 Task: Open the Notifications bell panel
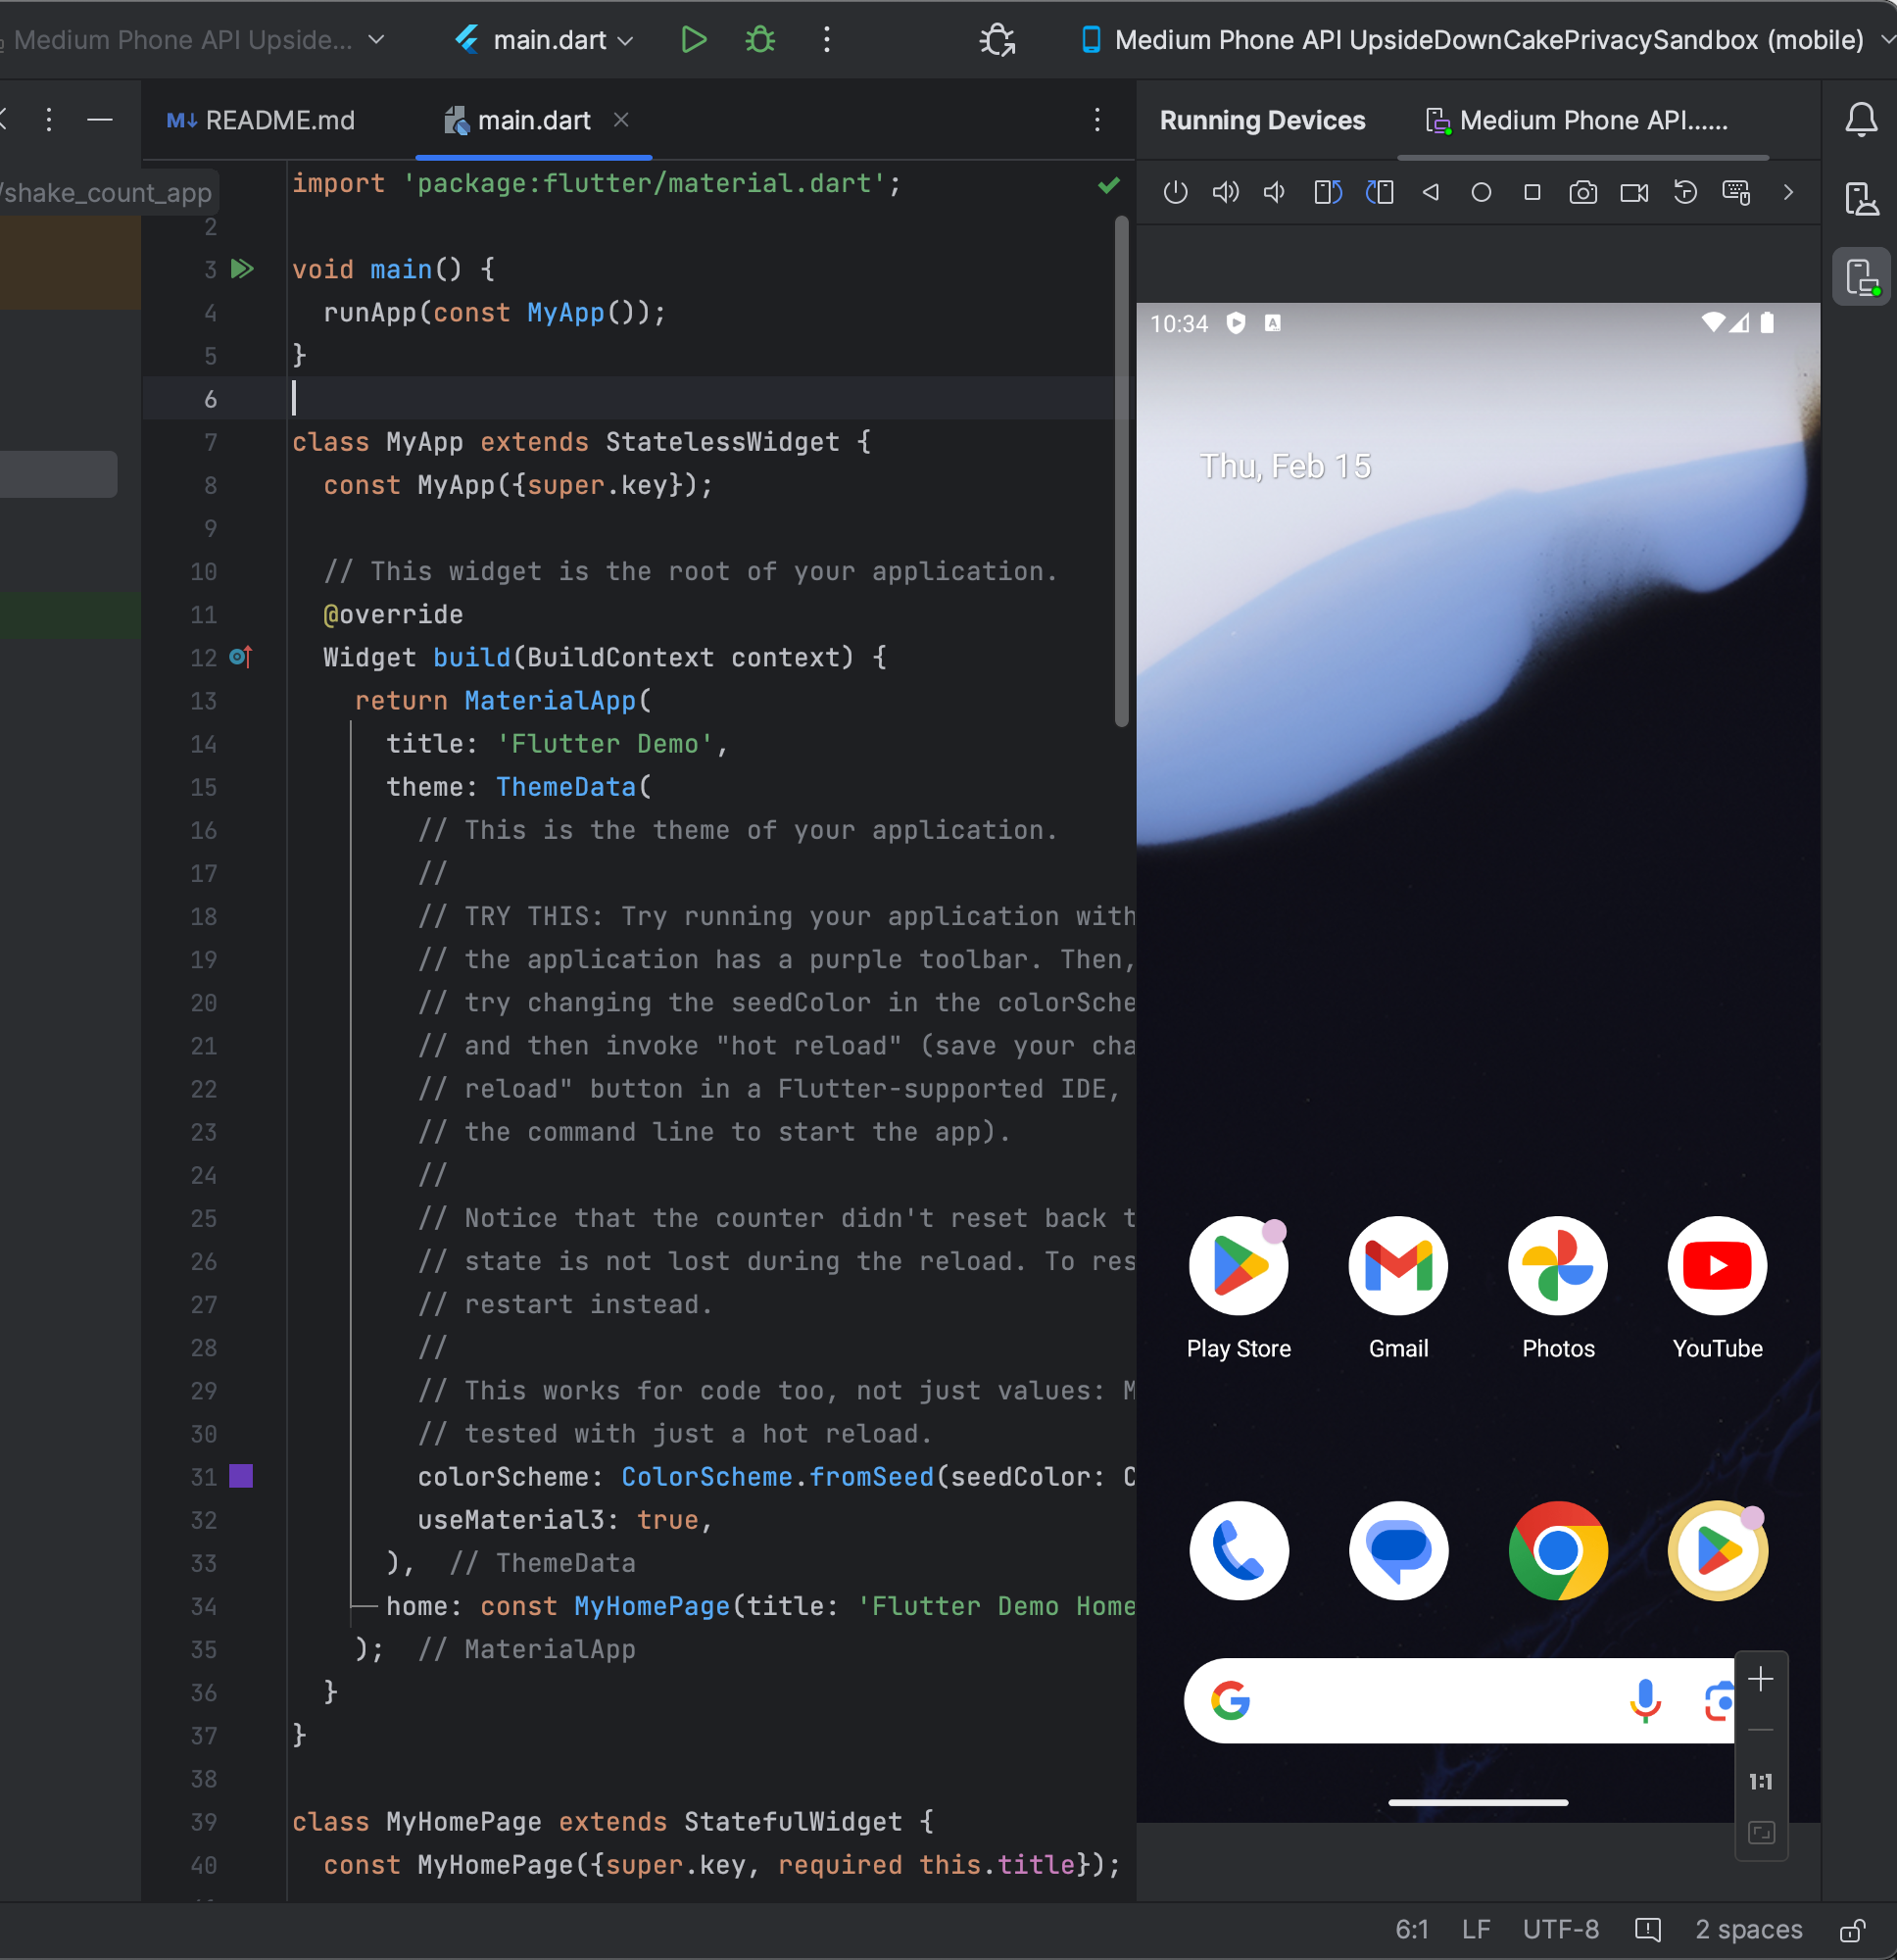point(1860,120)
